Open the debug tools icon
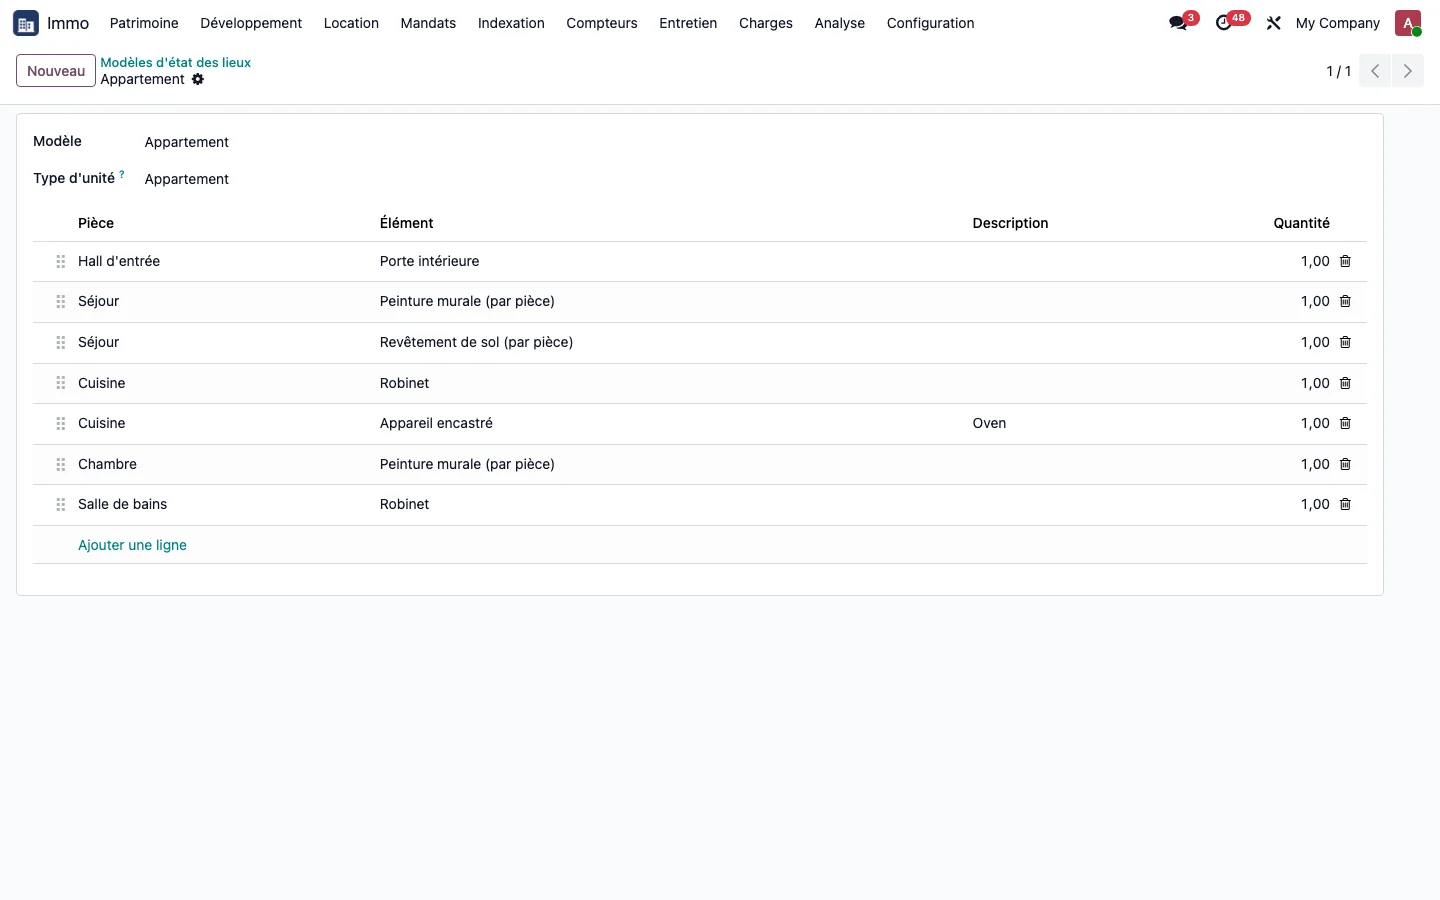Viewport: 1440px width, 900px height. point(1273,23)
